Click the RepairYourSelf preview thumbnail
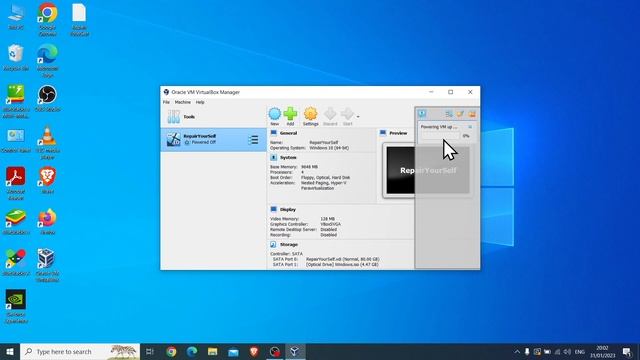Screen dimensions: 640x360 (428, 170)
